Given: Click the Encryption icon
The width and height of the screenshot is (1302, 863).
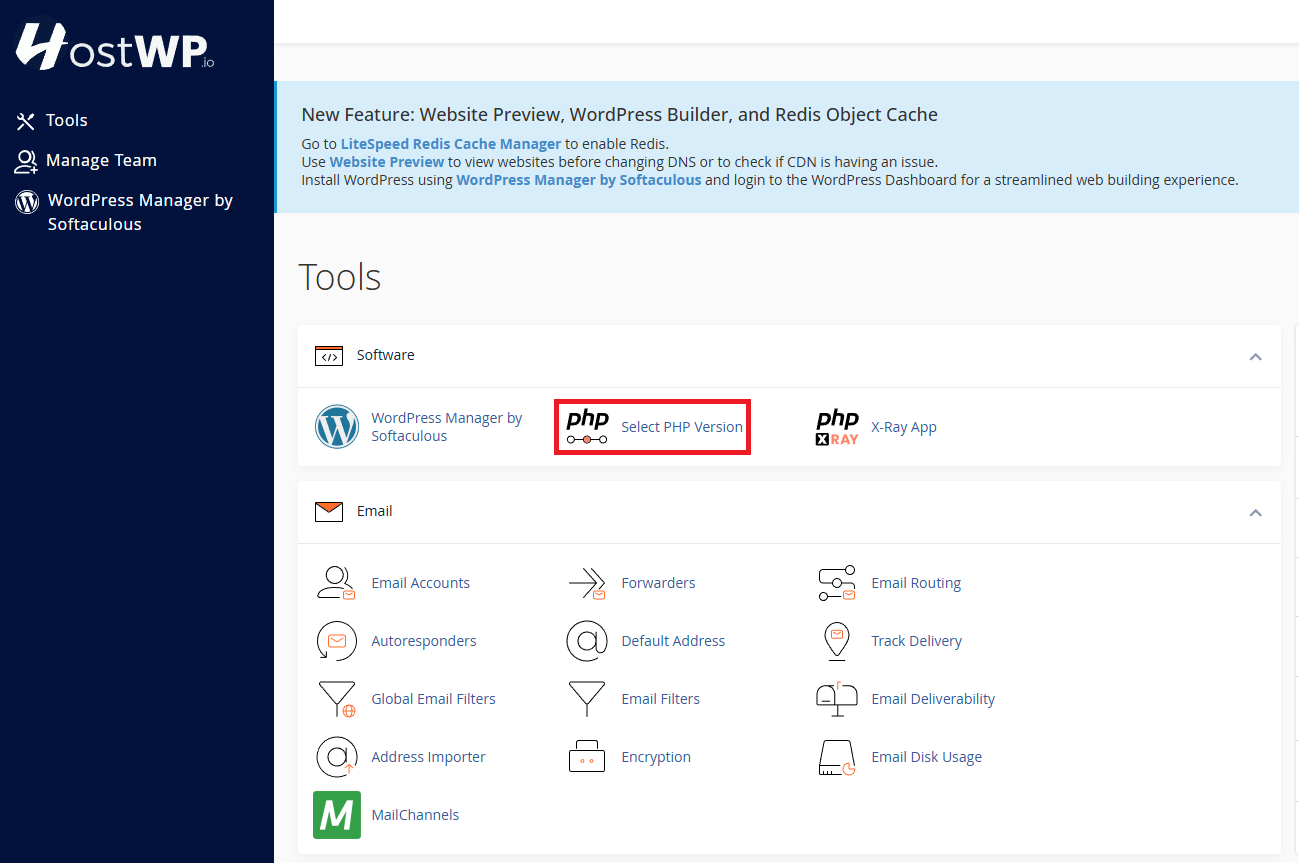Looking at the screenshot, I should (x=587, y=757).
